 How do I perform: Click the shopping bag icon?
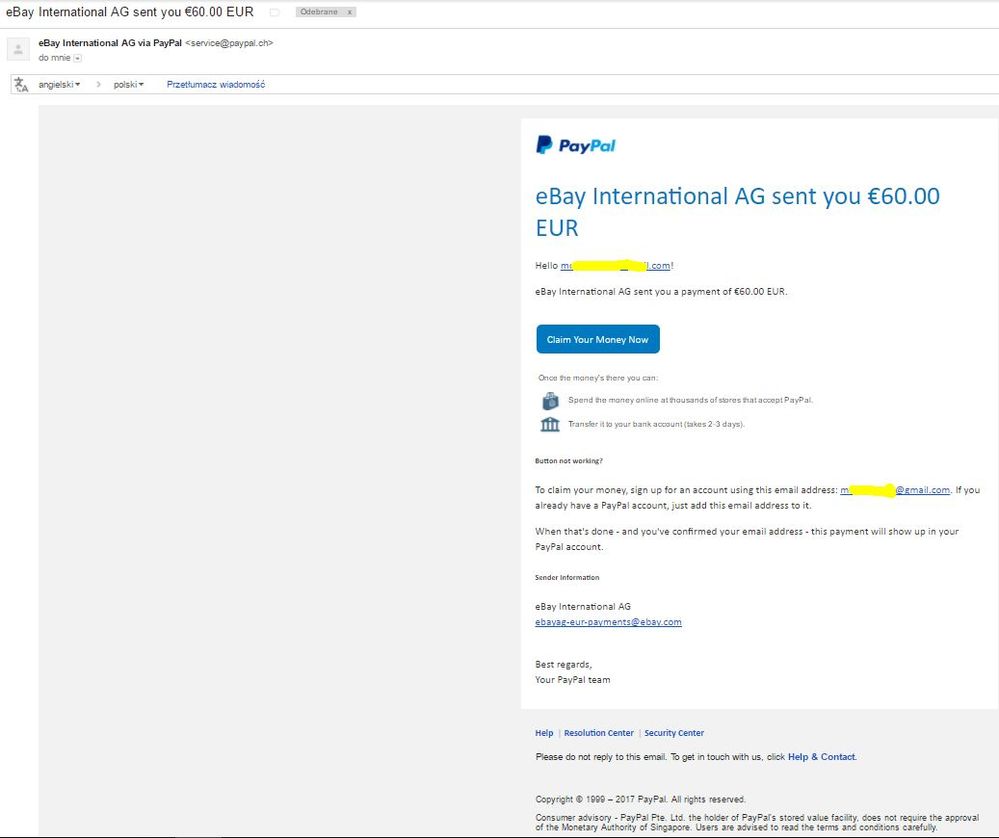coord(550,401)
